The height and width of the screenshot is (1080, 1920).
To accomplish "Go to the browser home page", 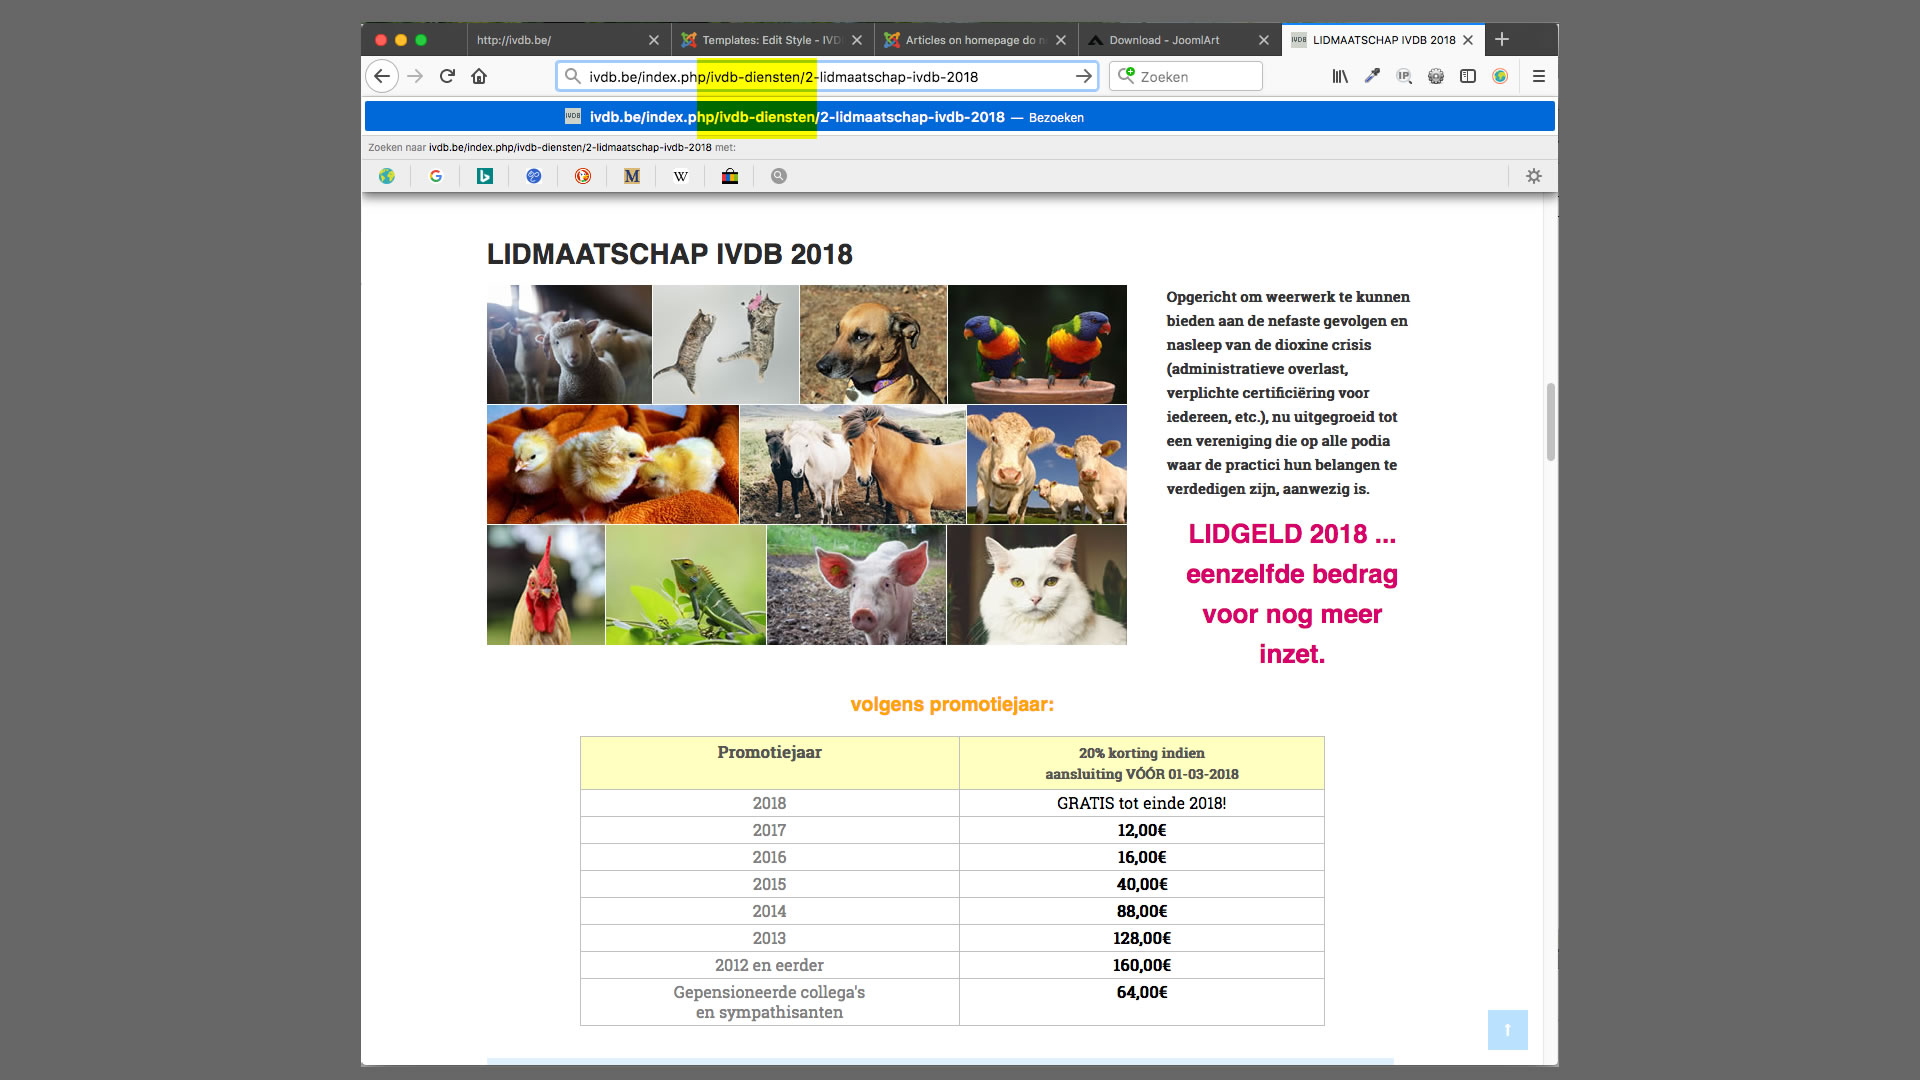I will tap(479, 76).
